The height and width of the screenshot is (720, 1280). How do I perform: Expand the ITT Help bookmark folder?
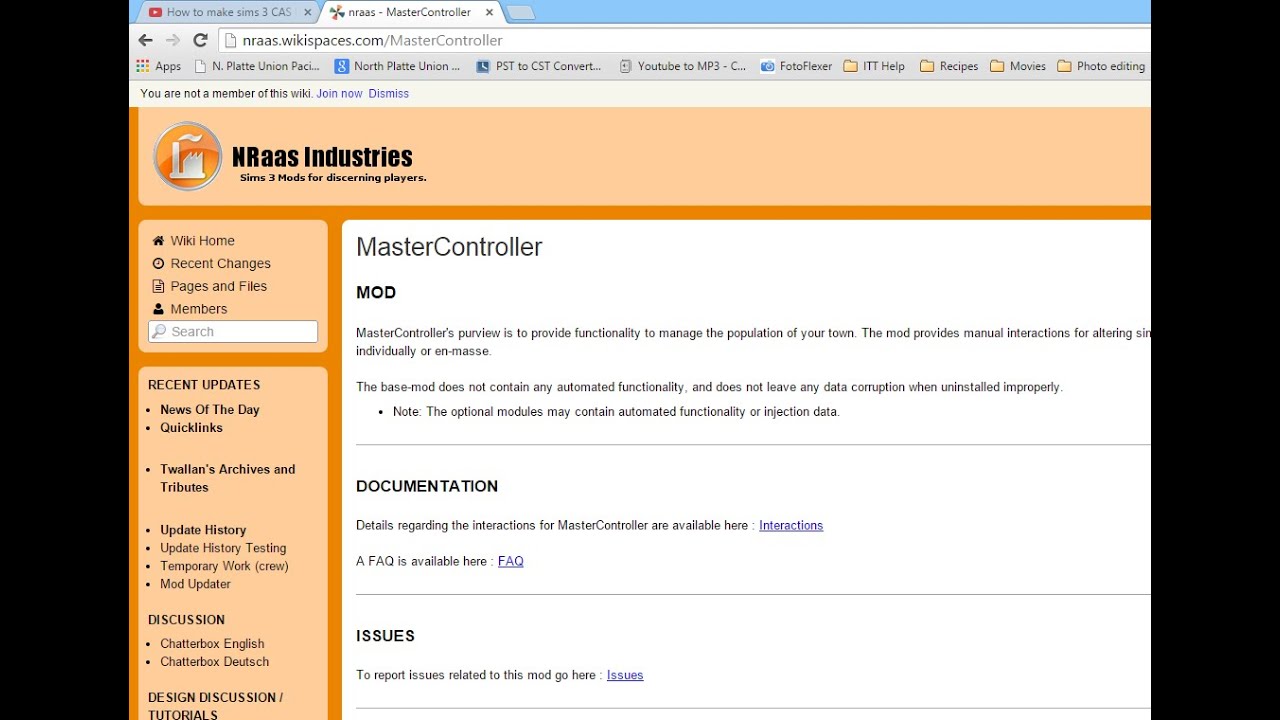point(874,66)
